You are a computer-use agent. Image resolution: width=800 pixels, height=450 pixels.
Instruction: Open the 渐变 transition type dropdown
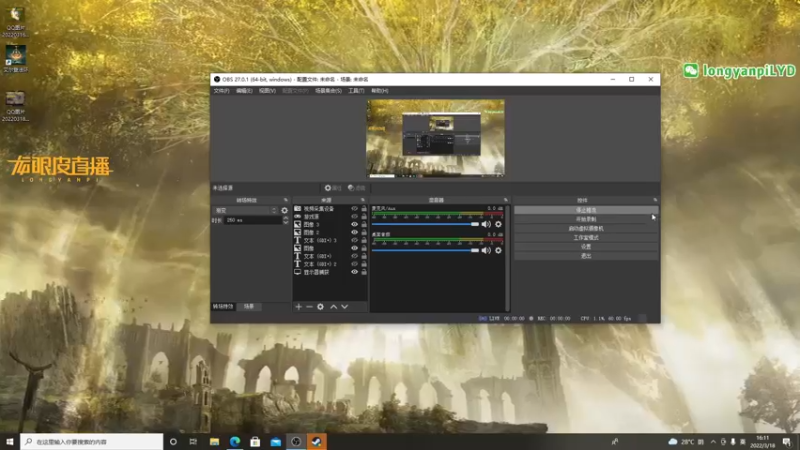coord(245,210)
